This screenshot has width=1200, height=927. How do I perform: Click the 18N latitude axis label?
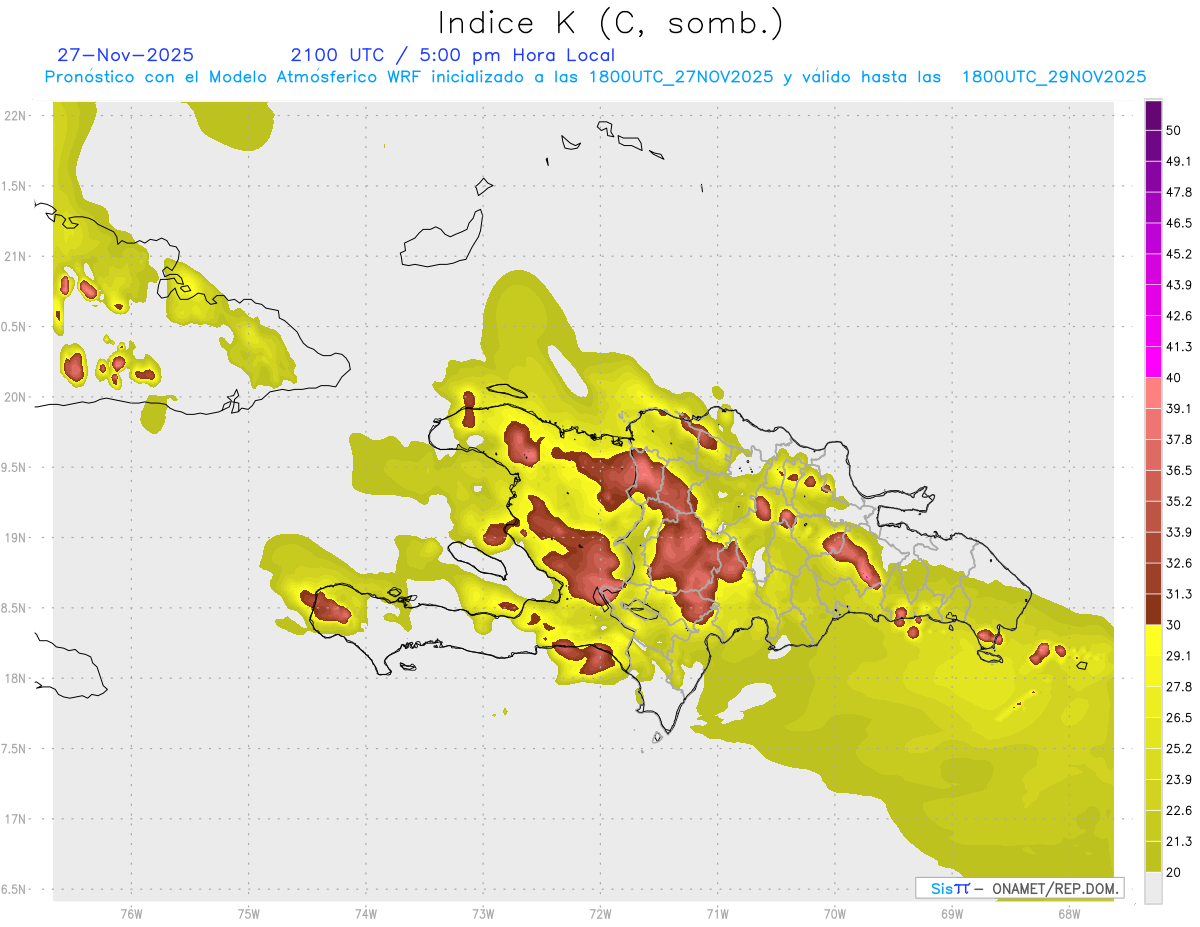(15, 678)
